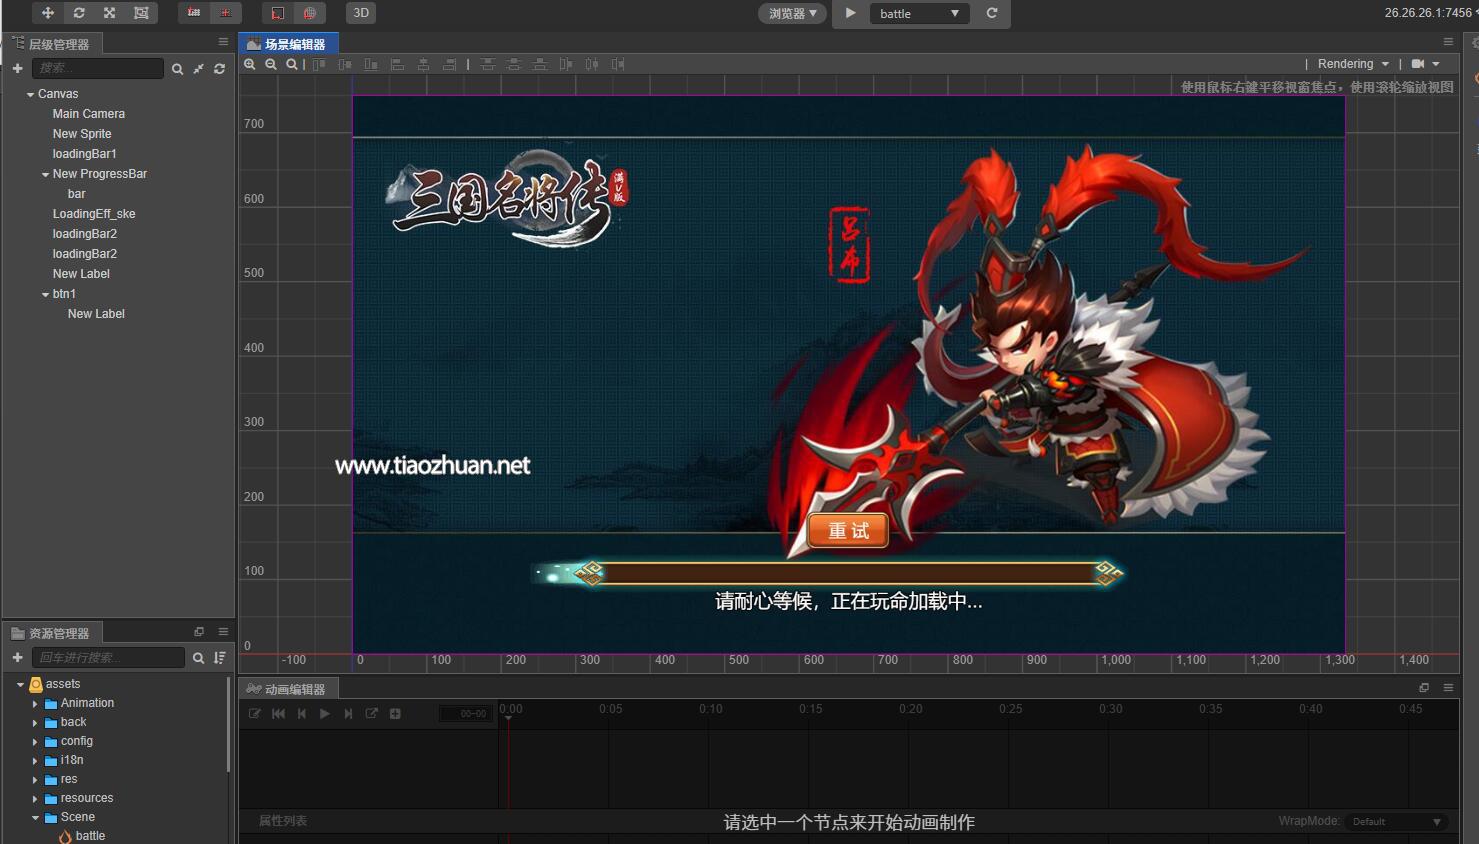
Task: Open the hierarchy panel hamburger menu
Action: pyautogui.click(x=223, y=42)
